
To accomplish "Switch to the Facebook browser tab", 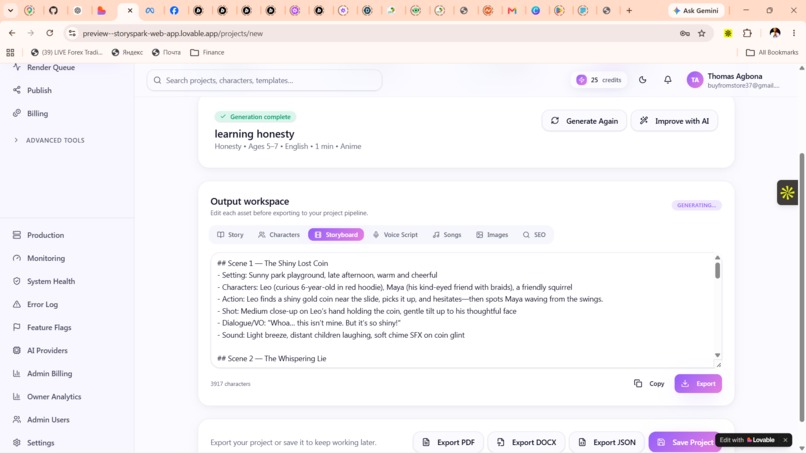I will 174,10.
